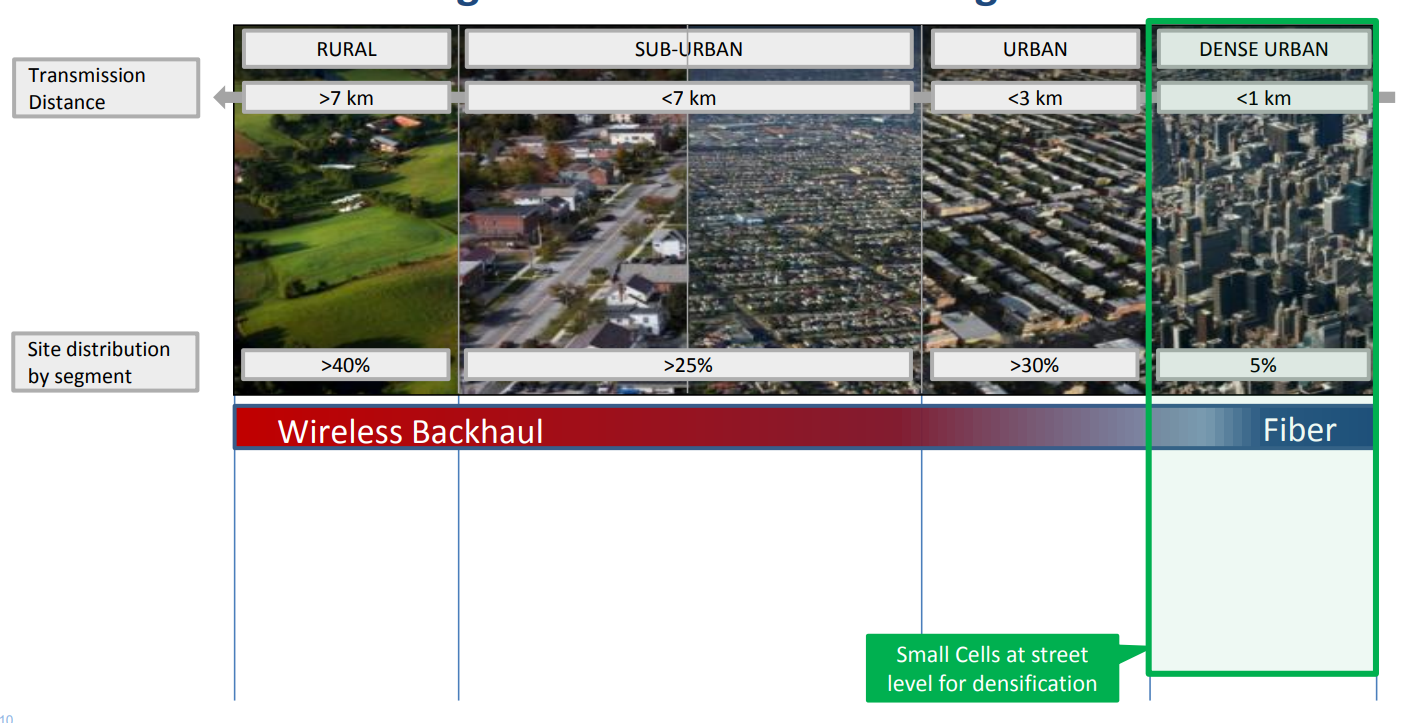Click the <1 km distance value
1411x723 pixels.
[x=1263, y=98]
